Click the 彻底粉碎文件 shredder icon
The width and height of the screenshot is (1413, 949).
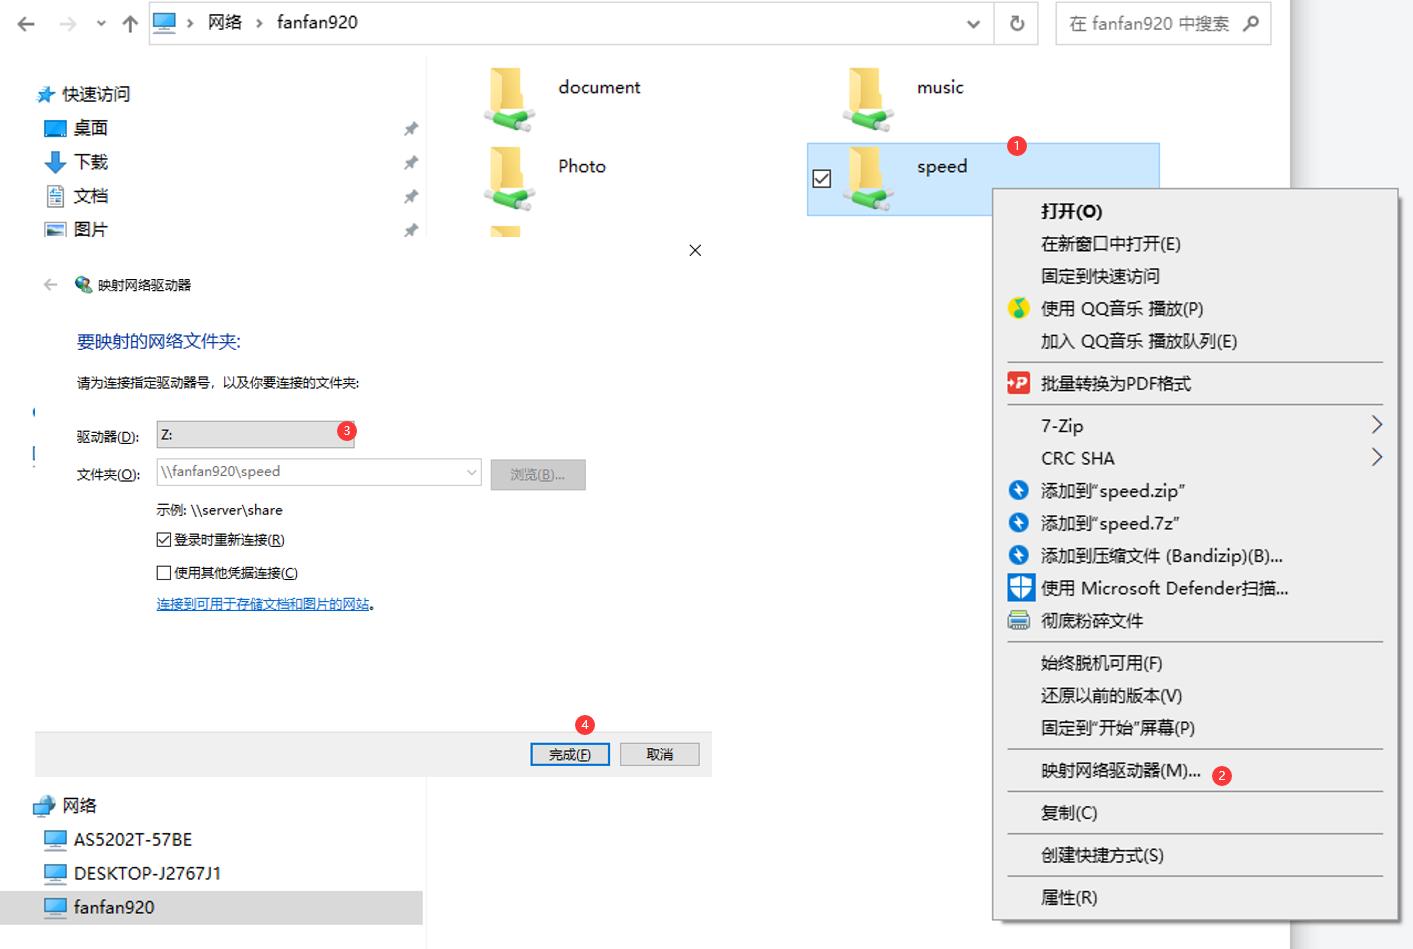[1019, 620]
